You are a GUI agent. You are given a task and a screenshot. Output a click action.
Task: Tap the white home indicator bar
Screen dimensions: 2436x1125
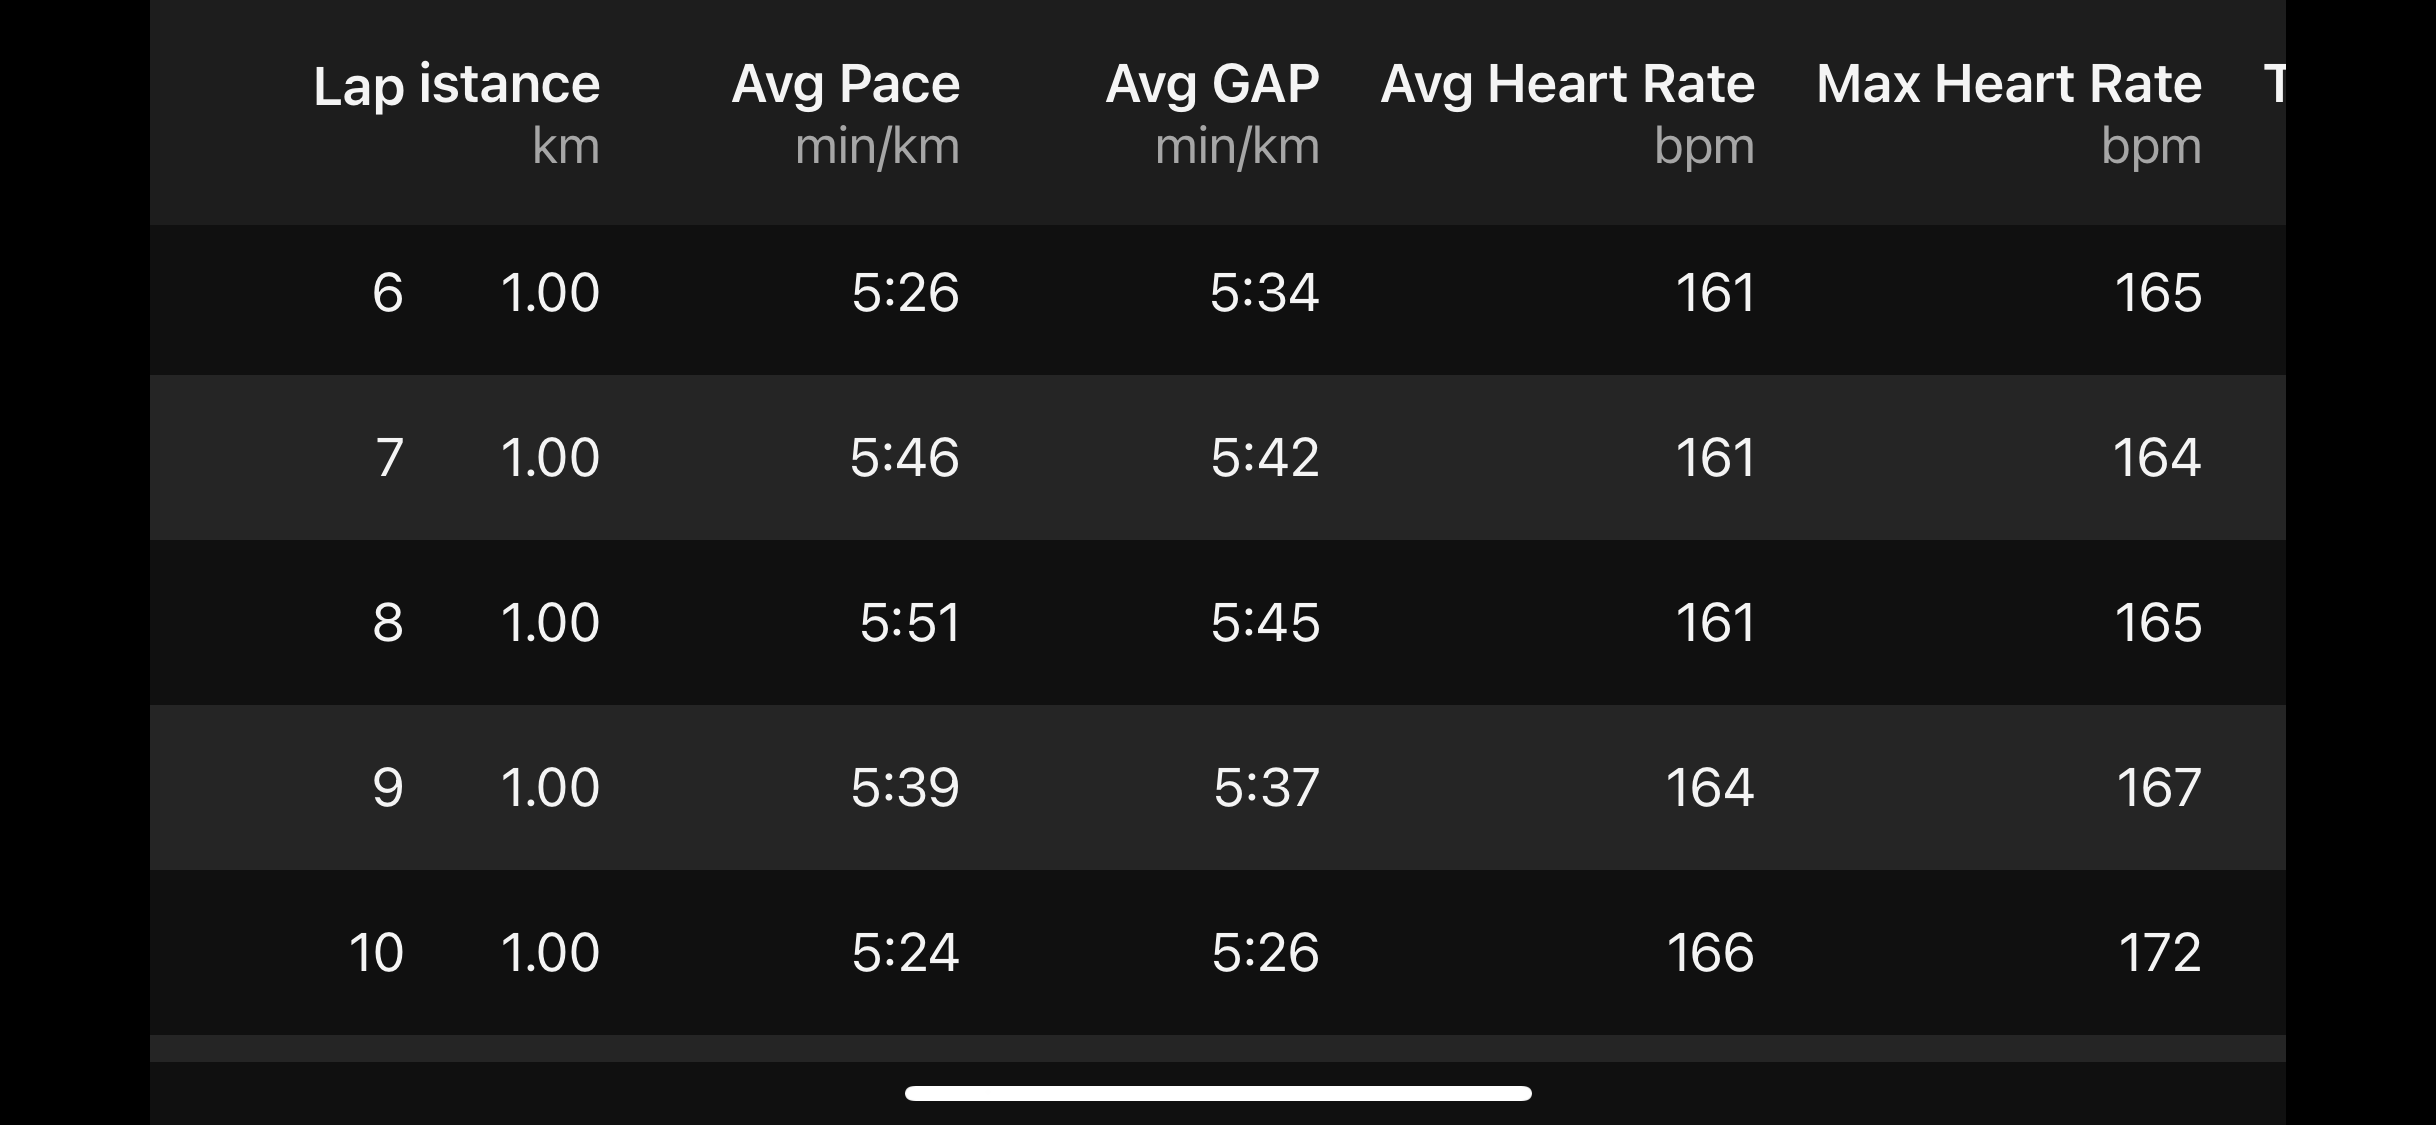(x=1218, y=1093)
